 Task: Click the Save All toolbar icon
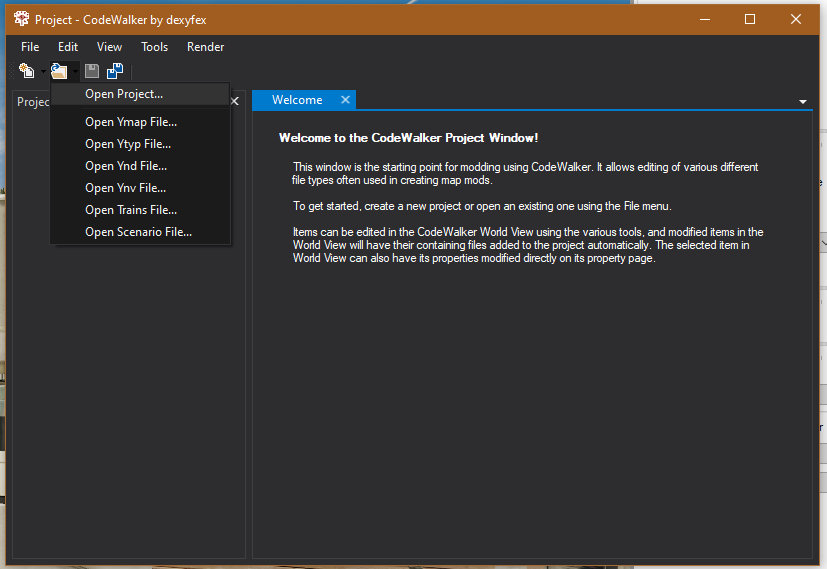tap(114, 71)
